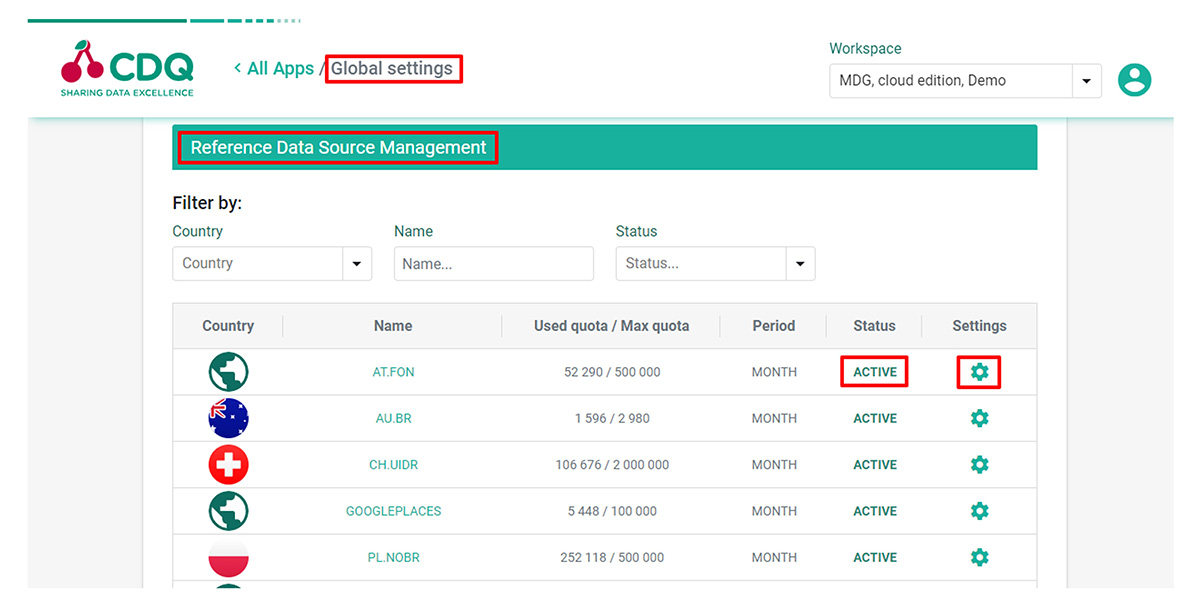This screenshot has width=1200, height=607.
Task: Open the CH.UIDR data source
Action: coord(393,464)
